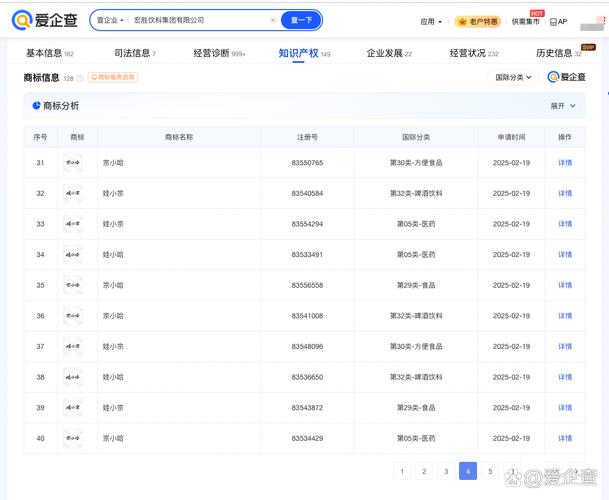Click the 注册号 column header

307,137
